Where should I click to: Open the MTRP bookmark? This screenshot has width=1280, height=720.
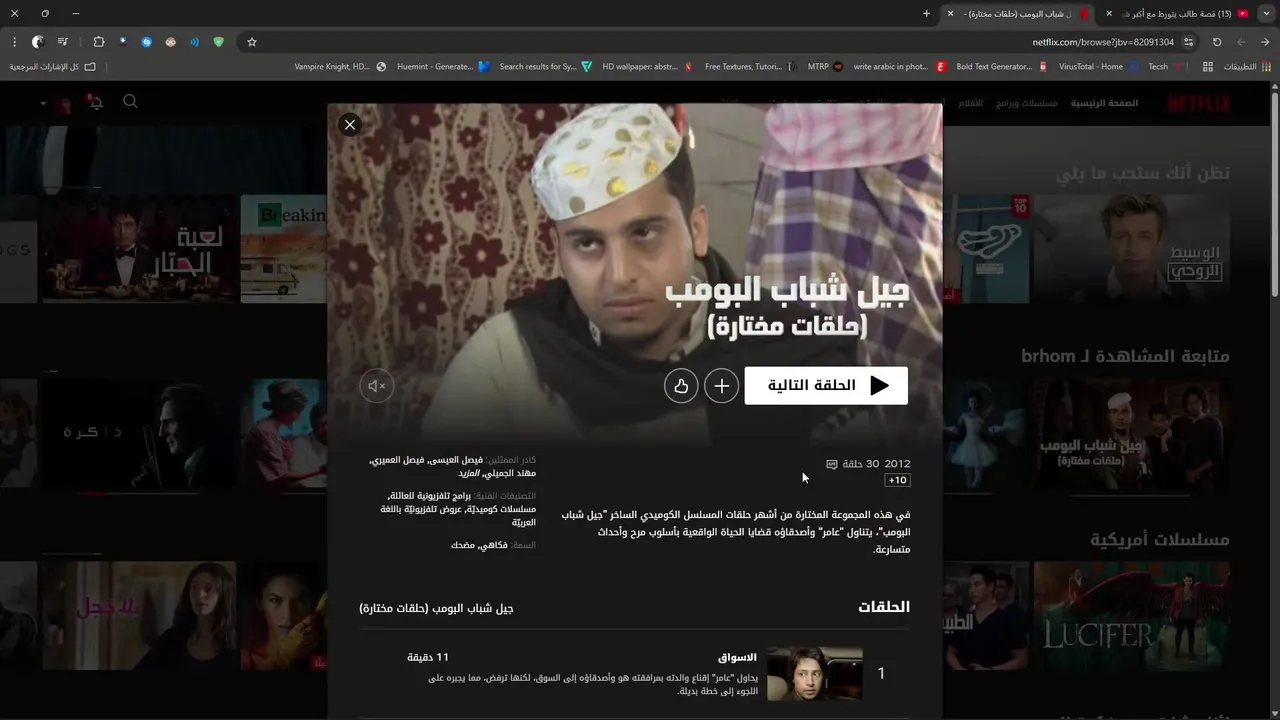(x=825, y=67)
